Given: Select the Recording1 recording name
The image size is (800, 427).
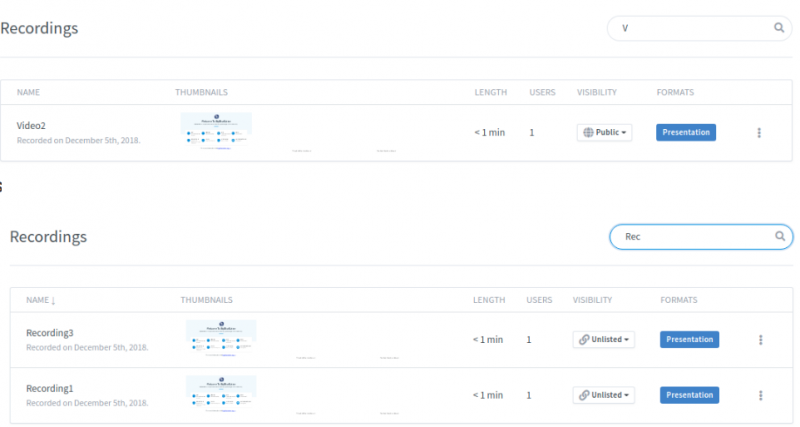Looking at the screenshot, I should click(x=50, y=388).
